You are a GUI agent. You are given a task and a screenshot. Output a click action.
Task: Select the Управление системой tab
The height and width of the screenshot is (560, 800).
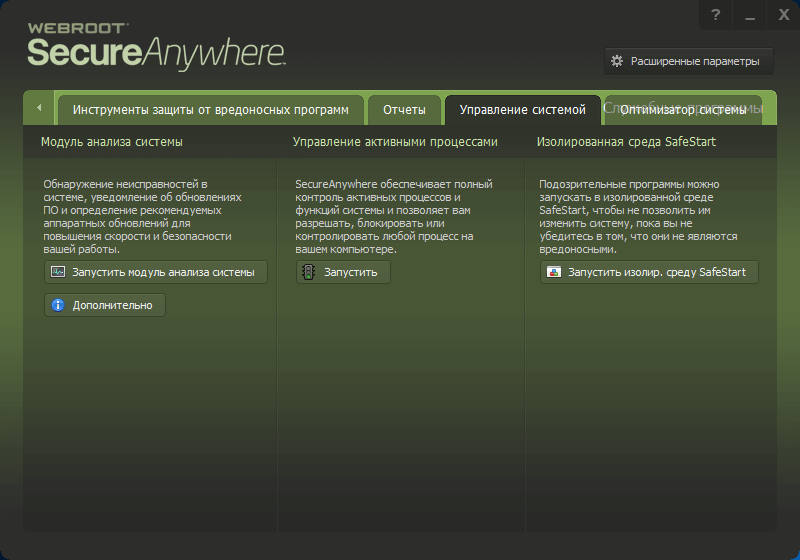(x=522, y=110)
